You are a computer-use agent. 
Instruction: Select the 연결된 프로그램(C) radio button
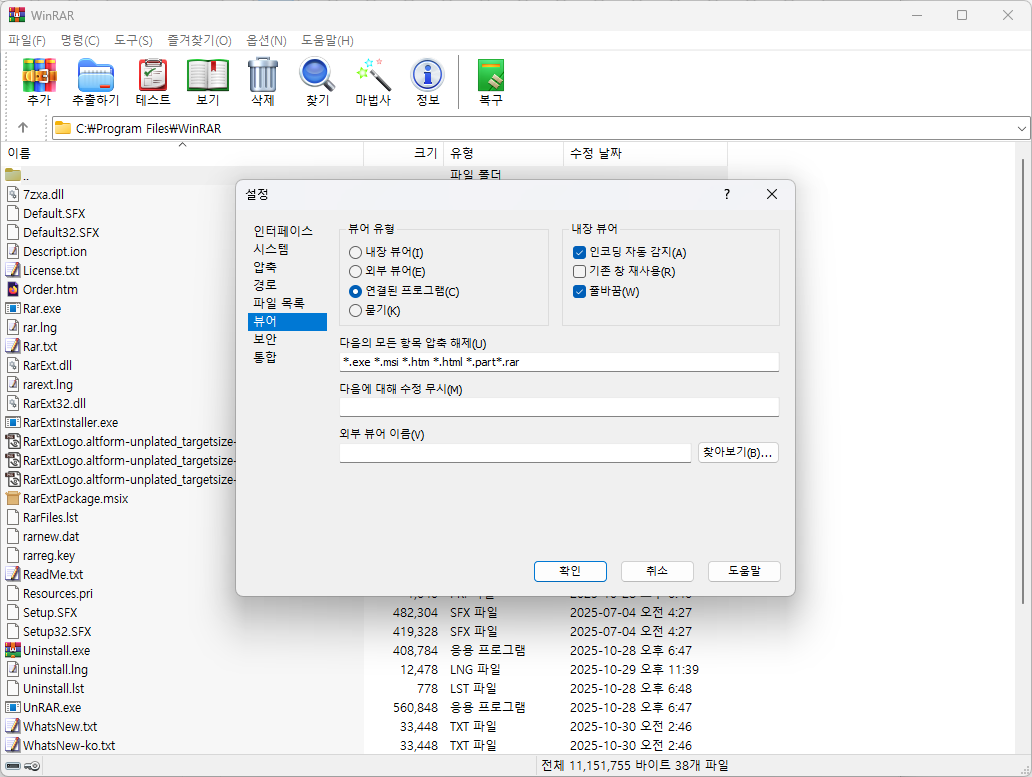pyautogui.click(x=355, y=291)
